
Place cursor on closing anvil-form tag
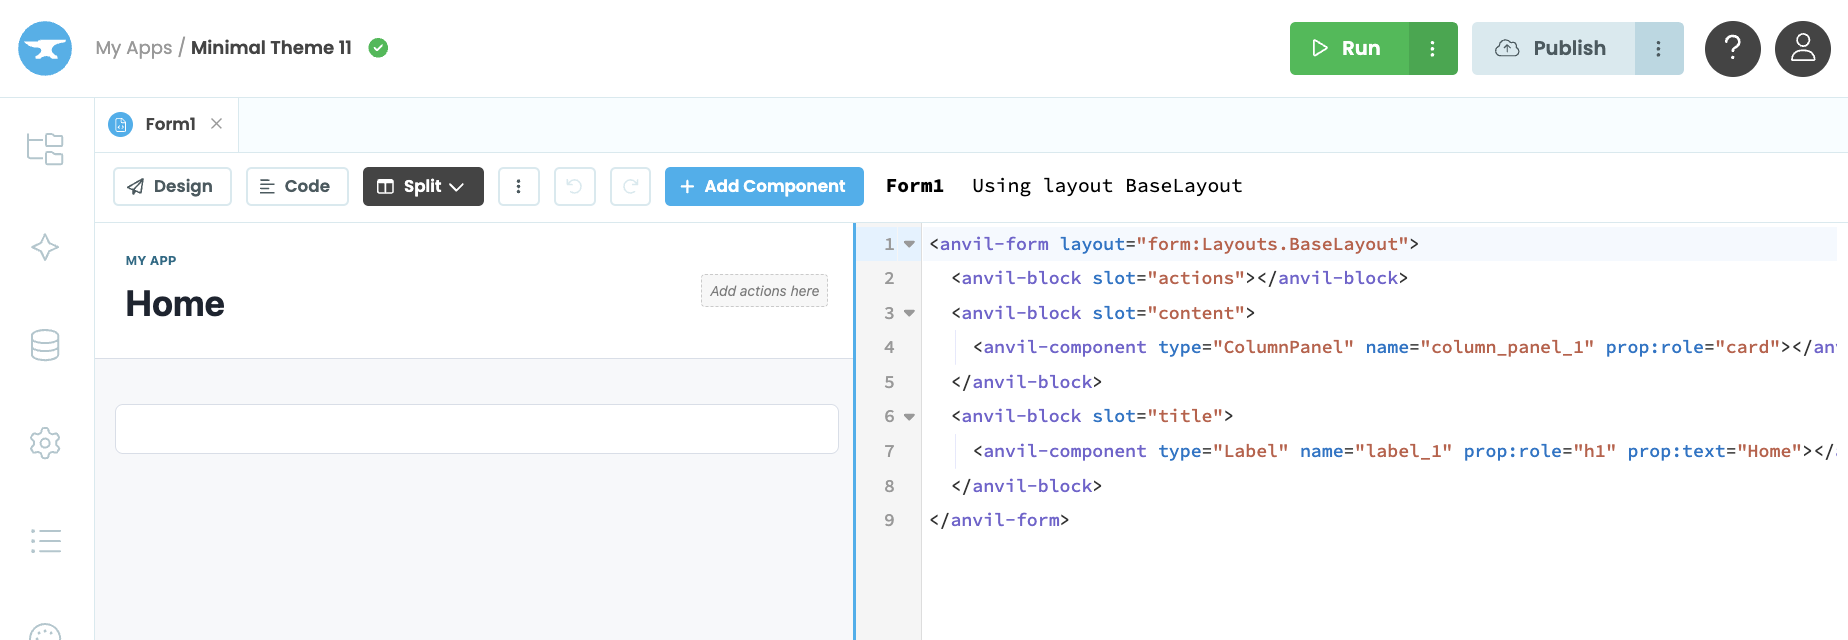tap(999, 520)
